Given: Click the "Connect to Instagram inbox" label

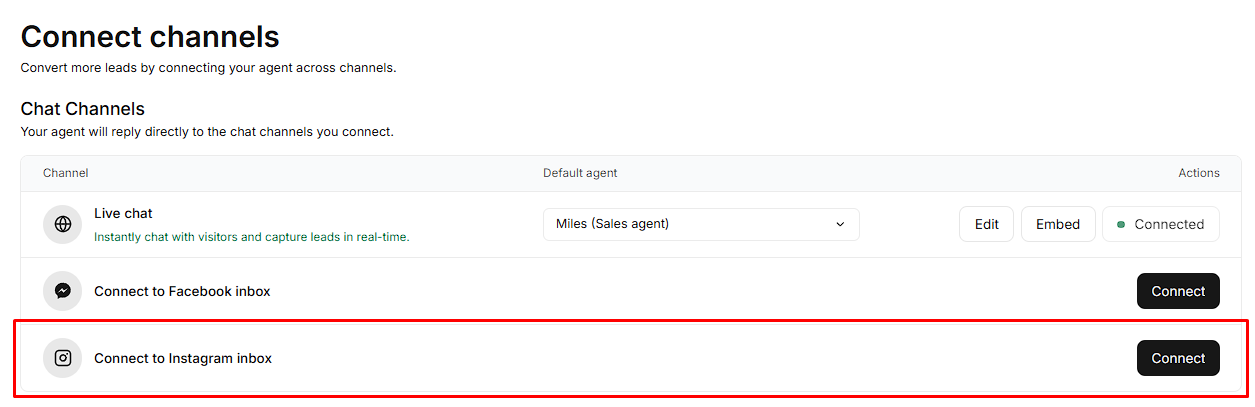Looking at the screenshot, I should 183,358.
